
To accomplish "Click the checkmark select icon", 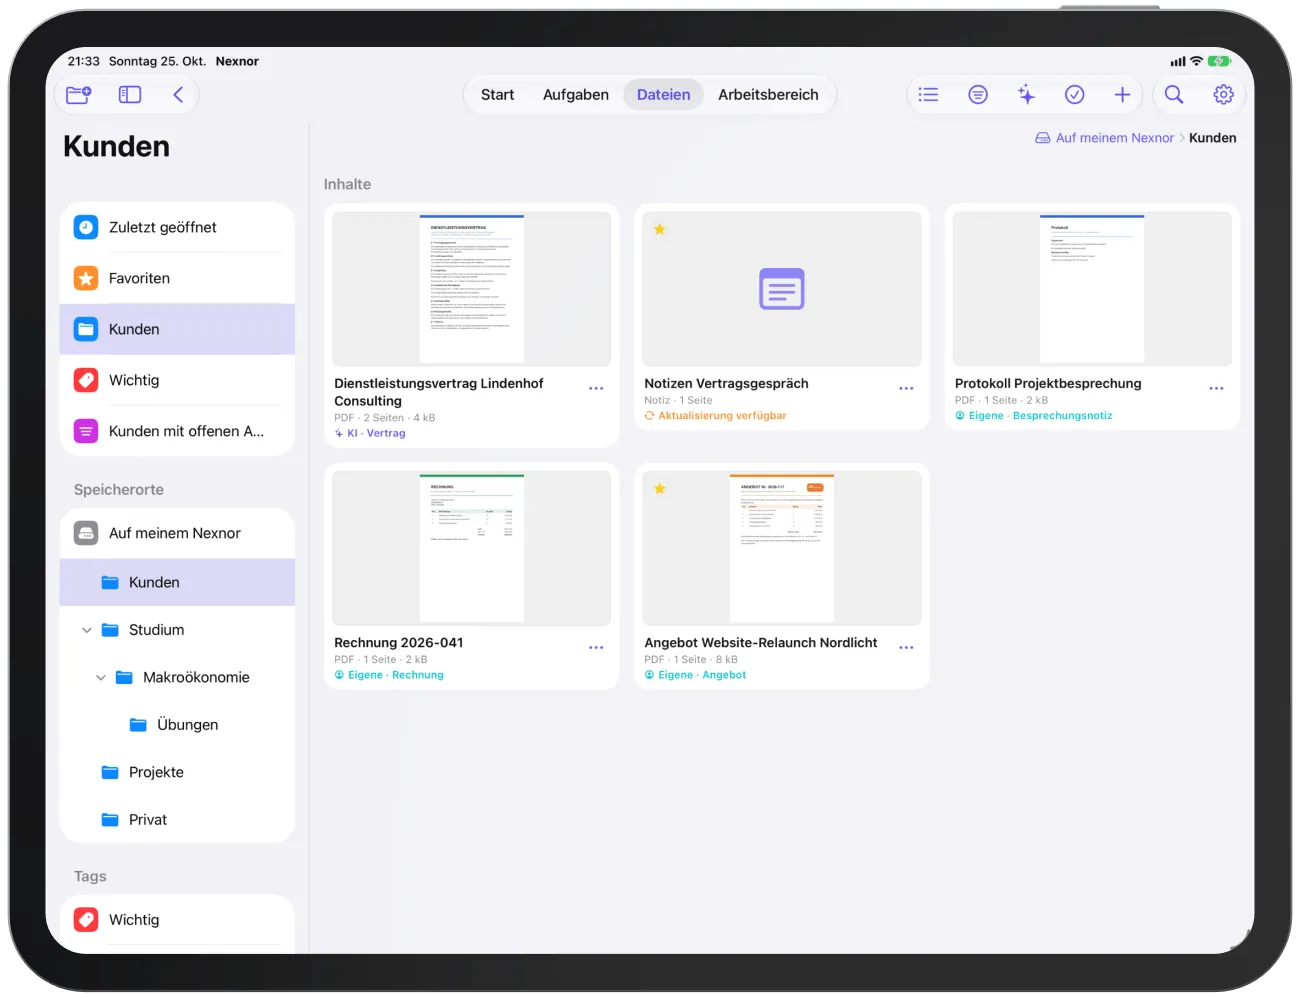I will [x=1074, y=95].
